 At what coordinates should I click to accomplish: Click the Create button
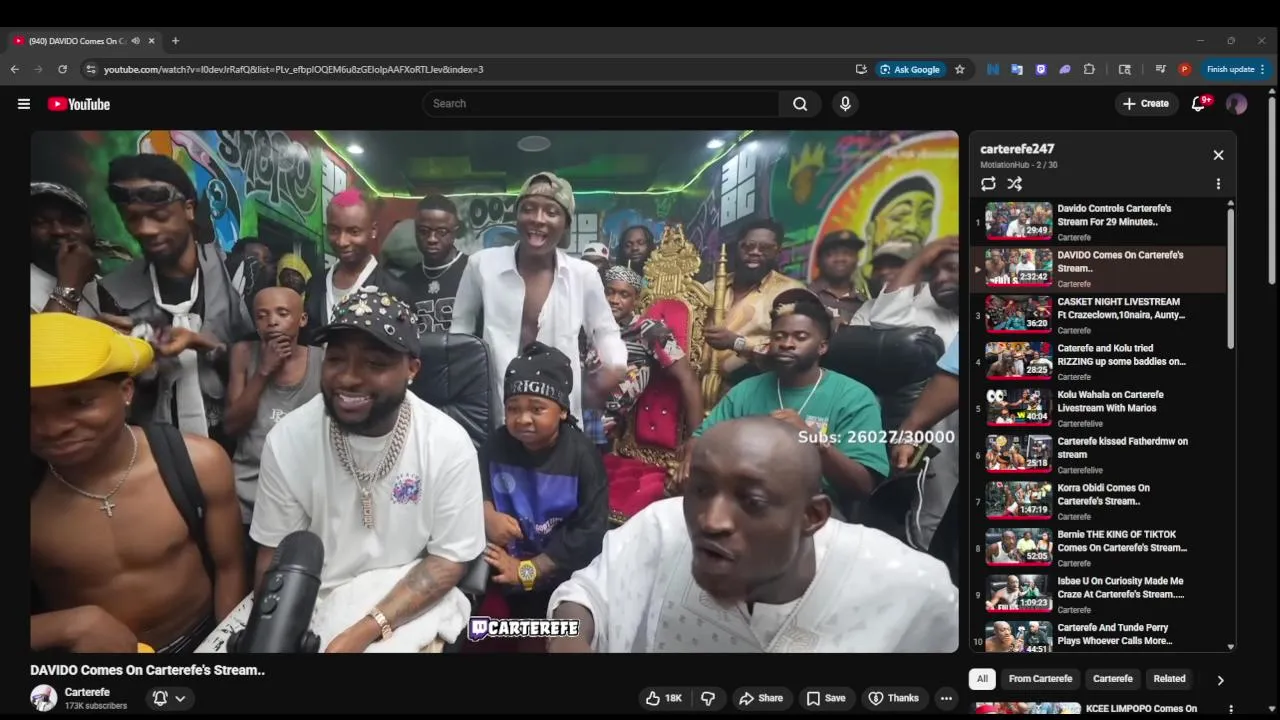[x=1146, y=104]
